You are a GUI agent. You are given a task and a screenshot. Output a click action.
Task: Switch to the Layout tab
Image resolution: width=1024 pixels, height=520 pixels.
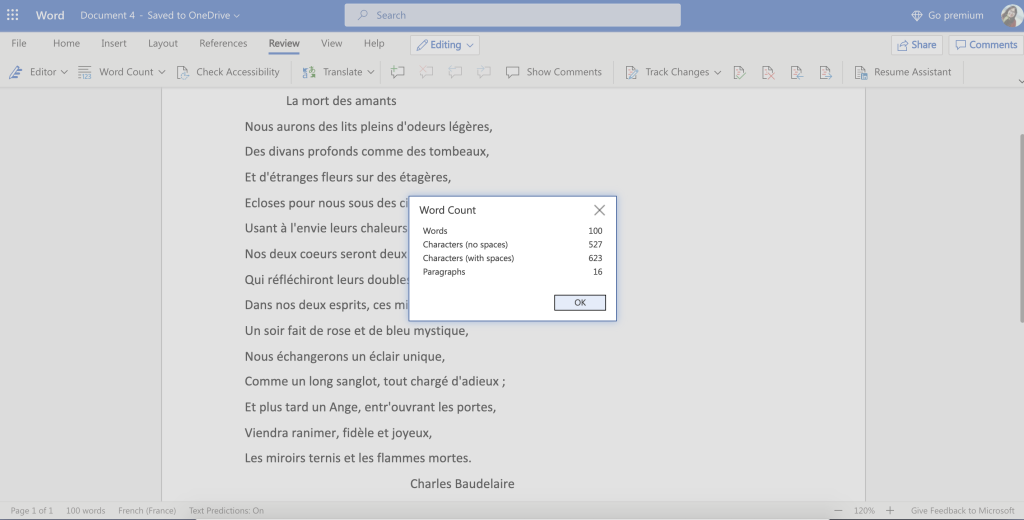(163, 43)
